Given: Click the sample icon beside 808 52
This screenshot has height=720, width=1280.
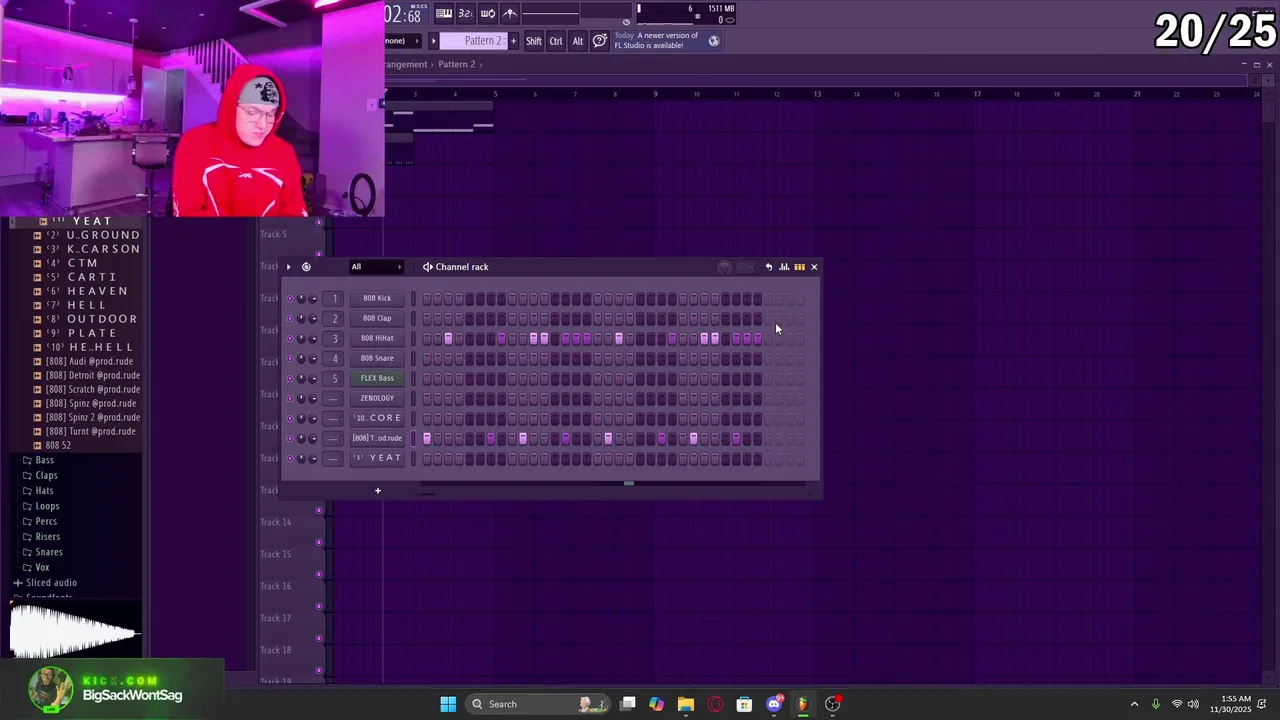Looking at the screenshot, I should pos(37,445).
